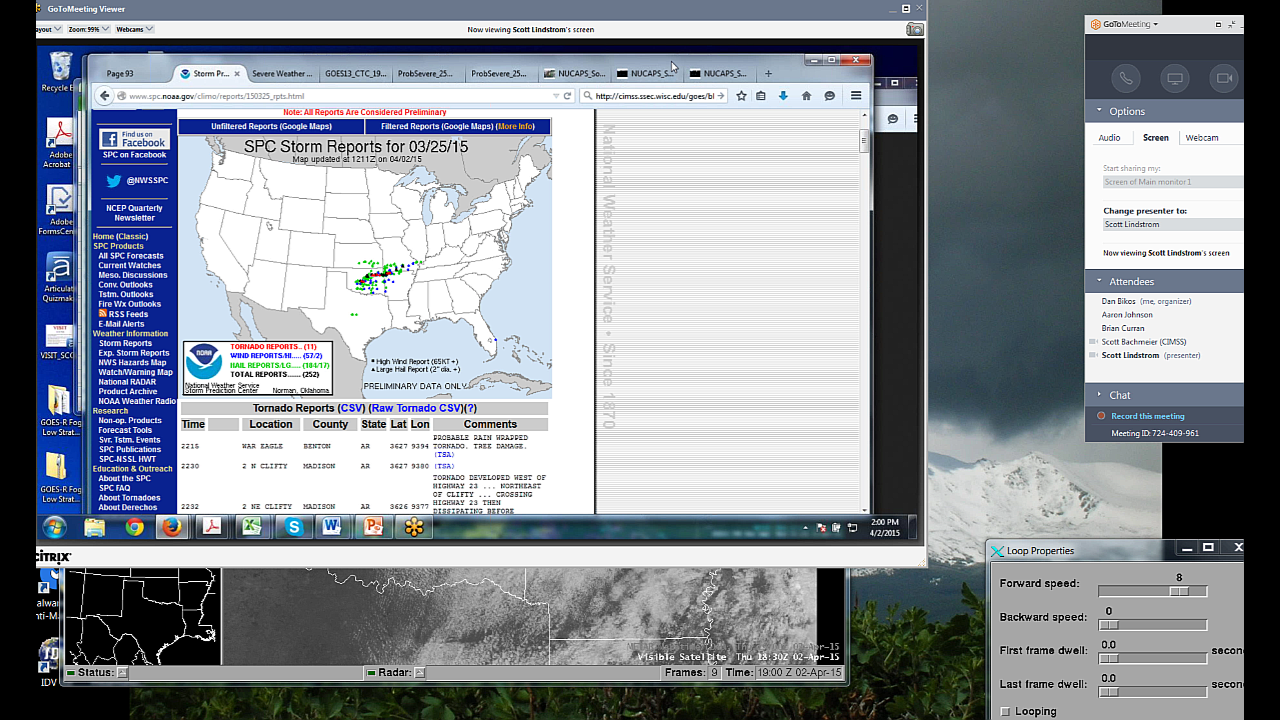The height and width of the screenshot is (720, 1280).
Task: Click the Firefox downloads arrow icon
Action: [783, 96]
